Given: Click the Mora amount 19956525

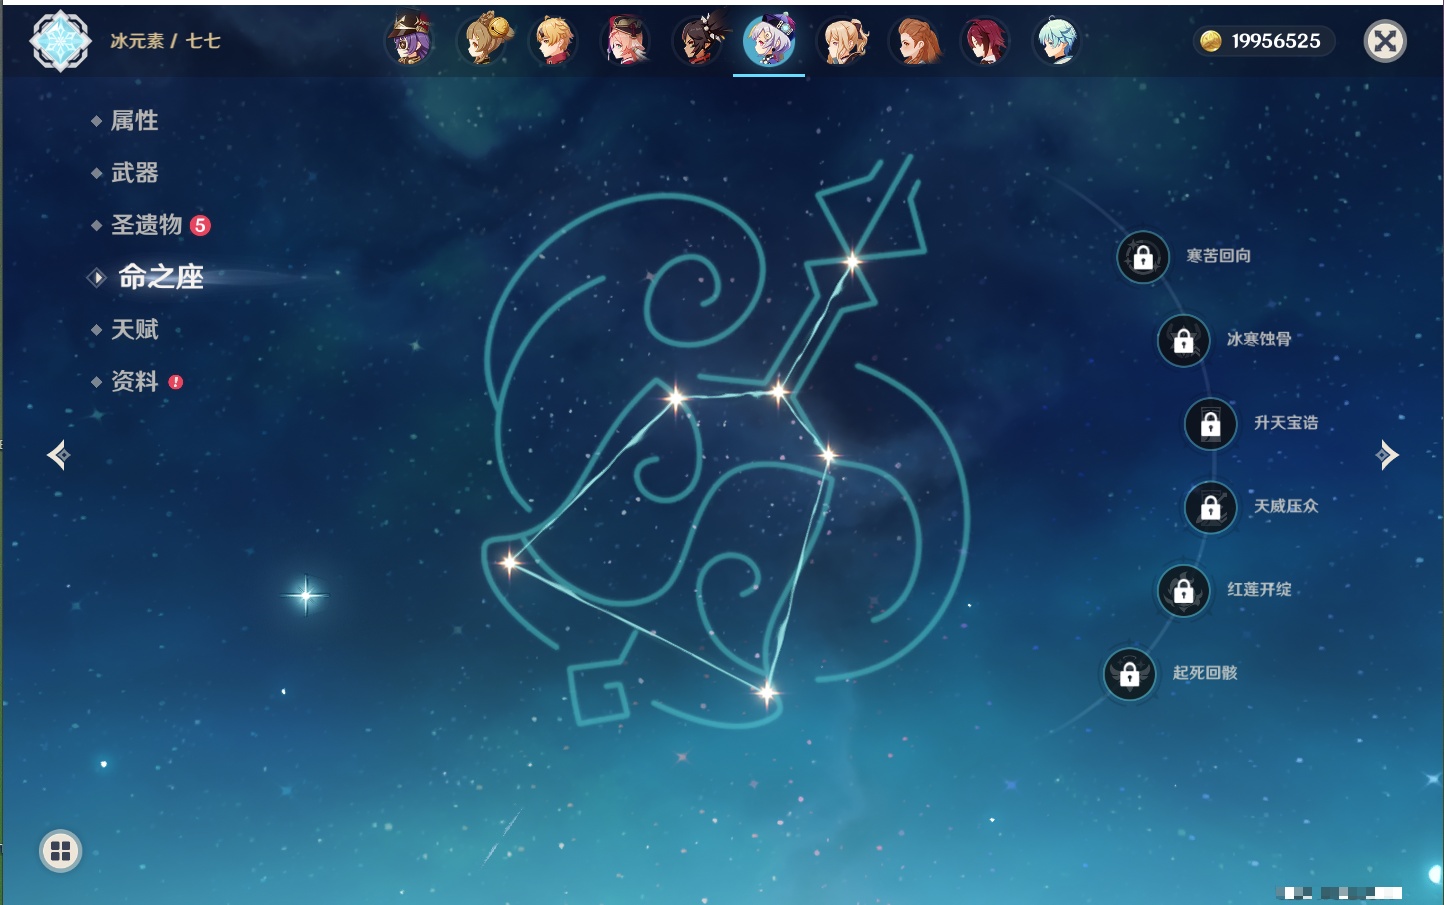Looking at the screenshot, I should click(x=1276, y=41).
